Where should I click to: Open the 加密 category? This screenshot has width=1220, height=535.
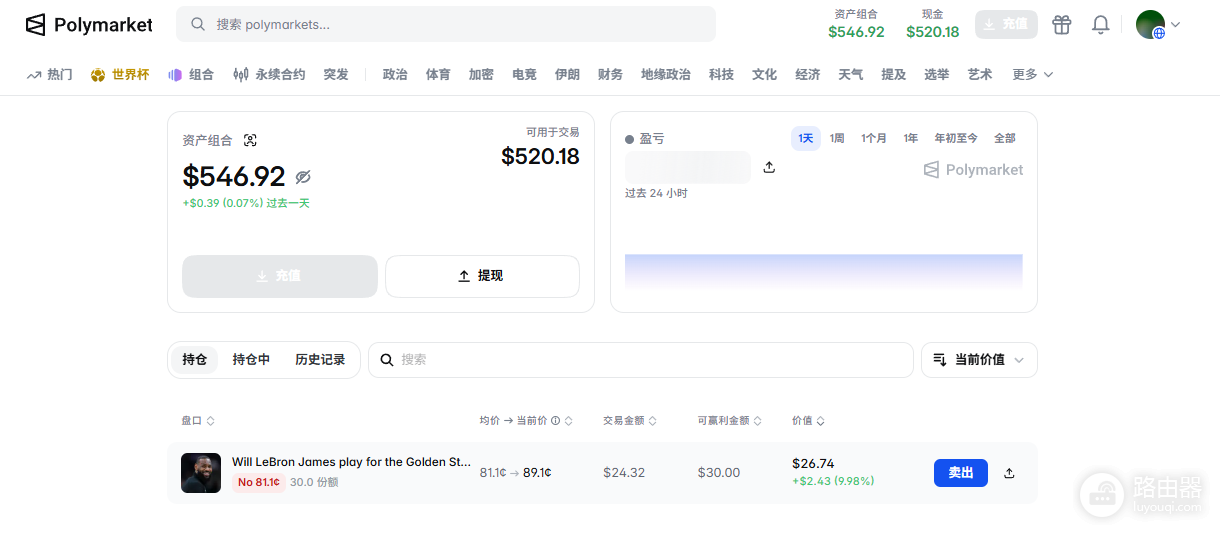pos(481,74)
